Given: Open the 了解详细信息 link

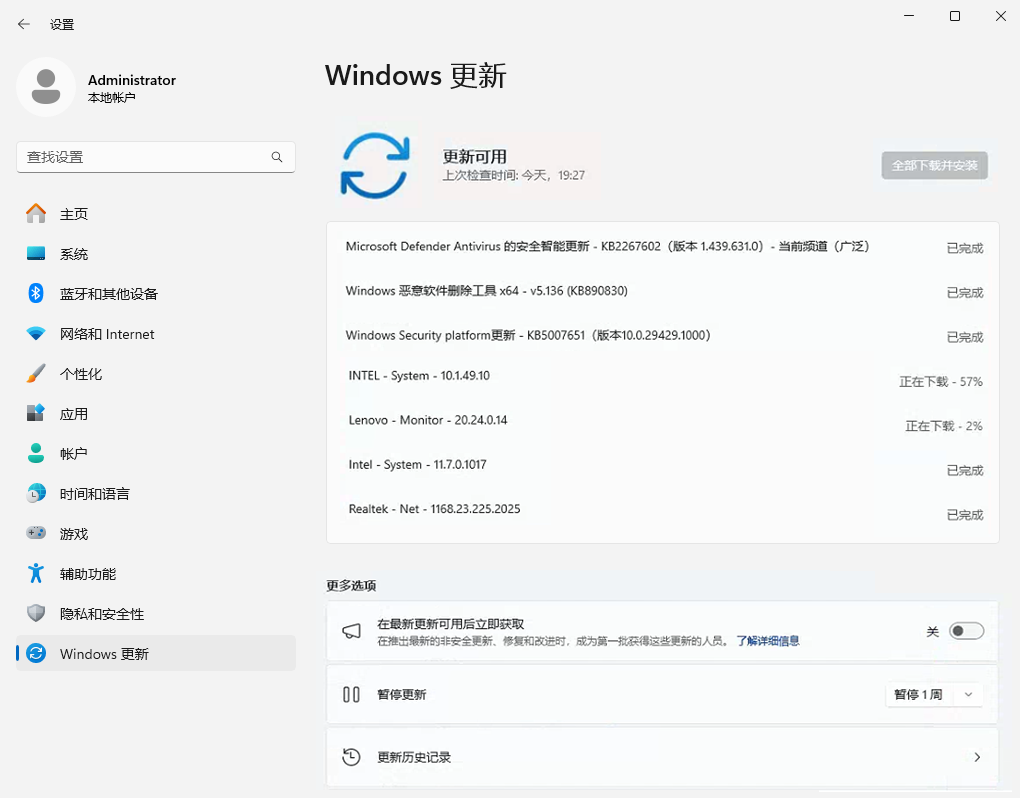Looking at the screenshot, I should click(x=766, y=641).
